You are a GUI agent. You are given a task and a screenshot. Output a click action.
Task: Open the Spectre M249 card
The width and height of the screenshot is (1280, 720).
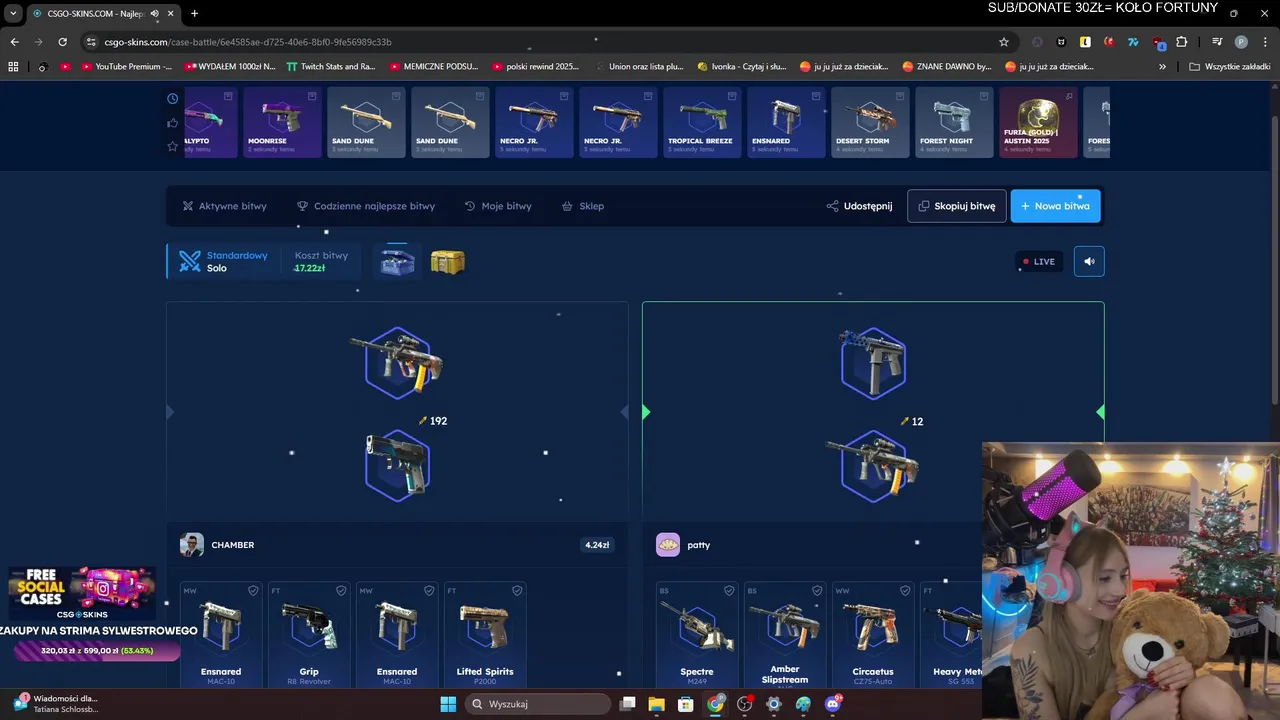(697, 634)
